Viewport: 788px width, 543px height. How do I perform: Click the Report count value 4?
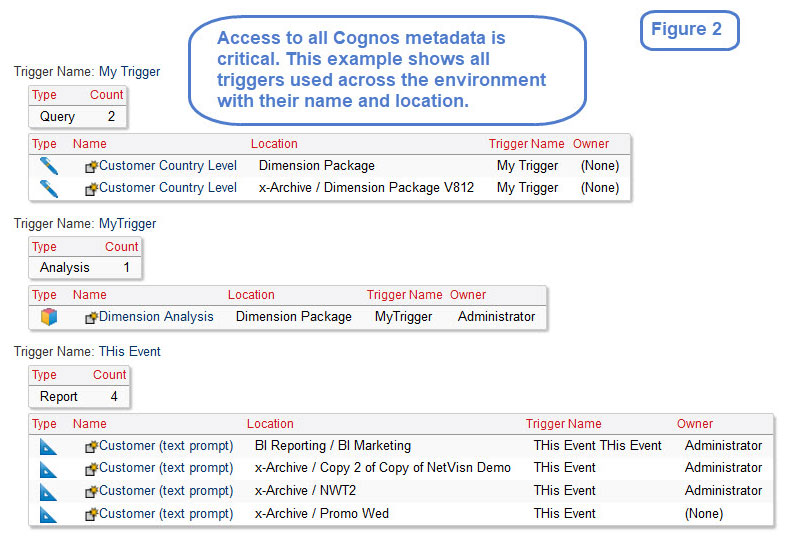(x=114, y=397)
